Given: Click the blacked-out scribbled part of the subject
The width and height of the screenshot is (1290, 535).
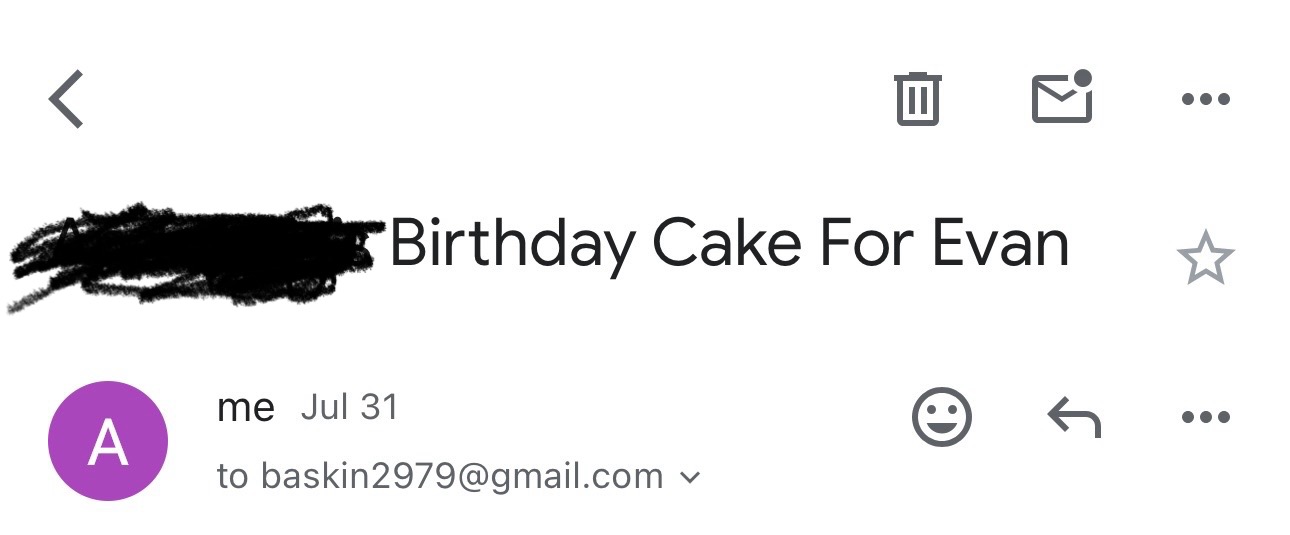Looking at the screenshot, I should (x=190, y=250).
